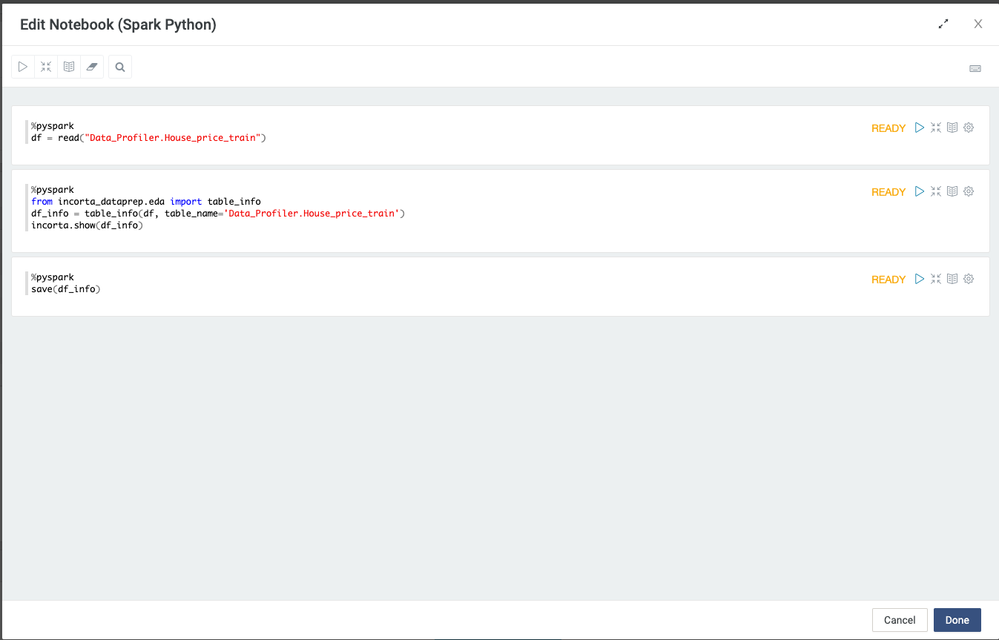The height and width of the screenshot is (640, 999).
Task: Run the save(df_info) paragraph
Action: tap(919, 280)
